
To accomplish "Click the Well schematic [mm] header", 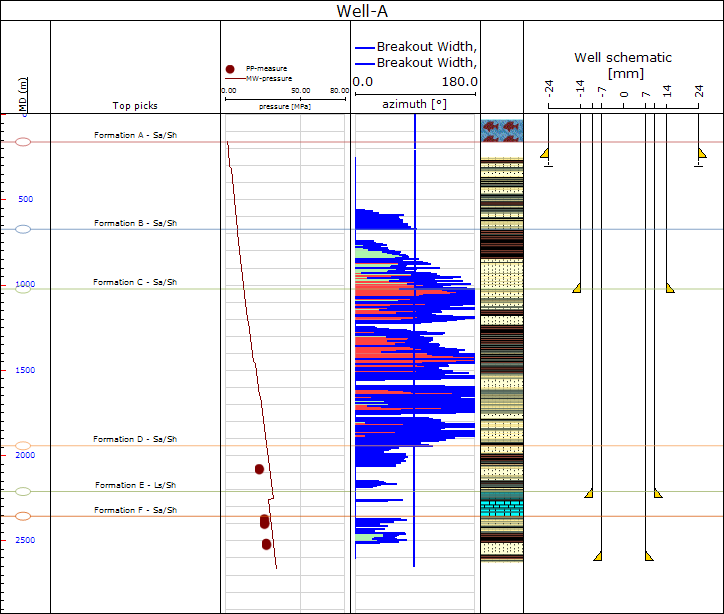I will click(623, 65).
